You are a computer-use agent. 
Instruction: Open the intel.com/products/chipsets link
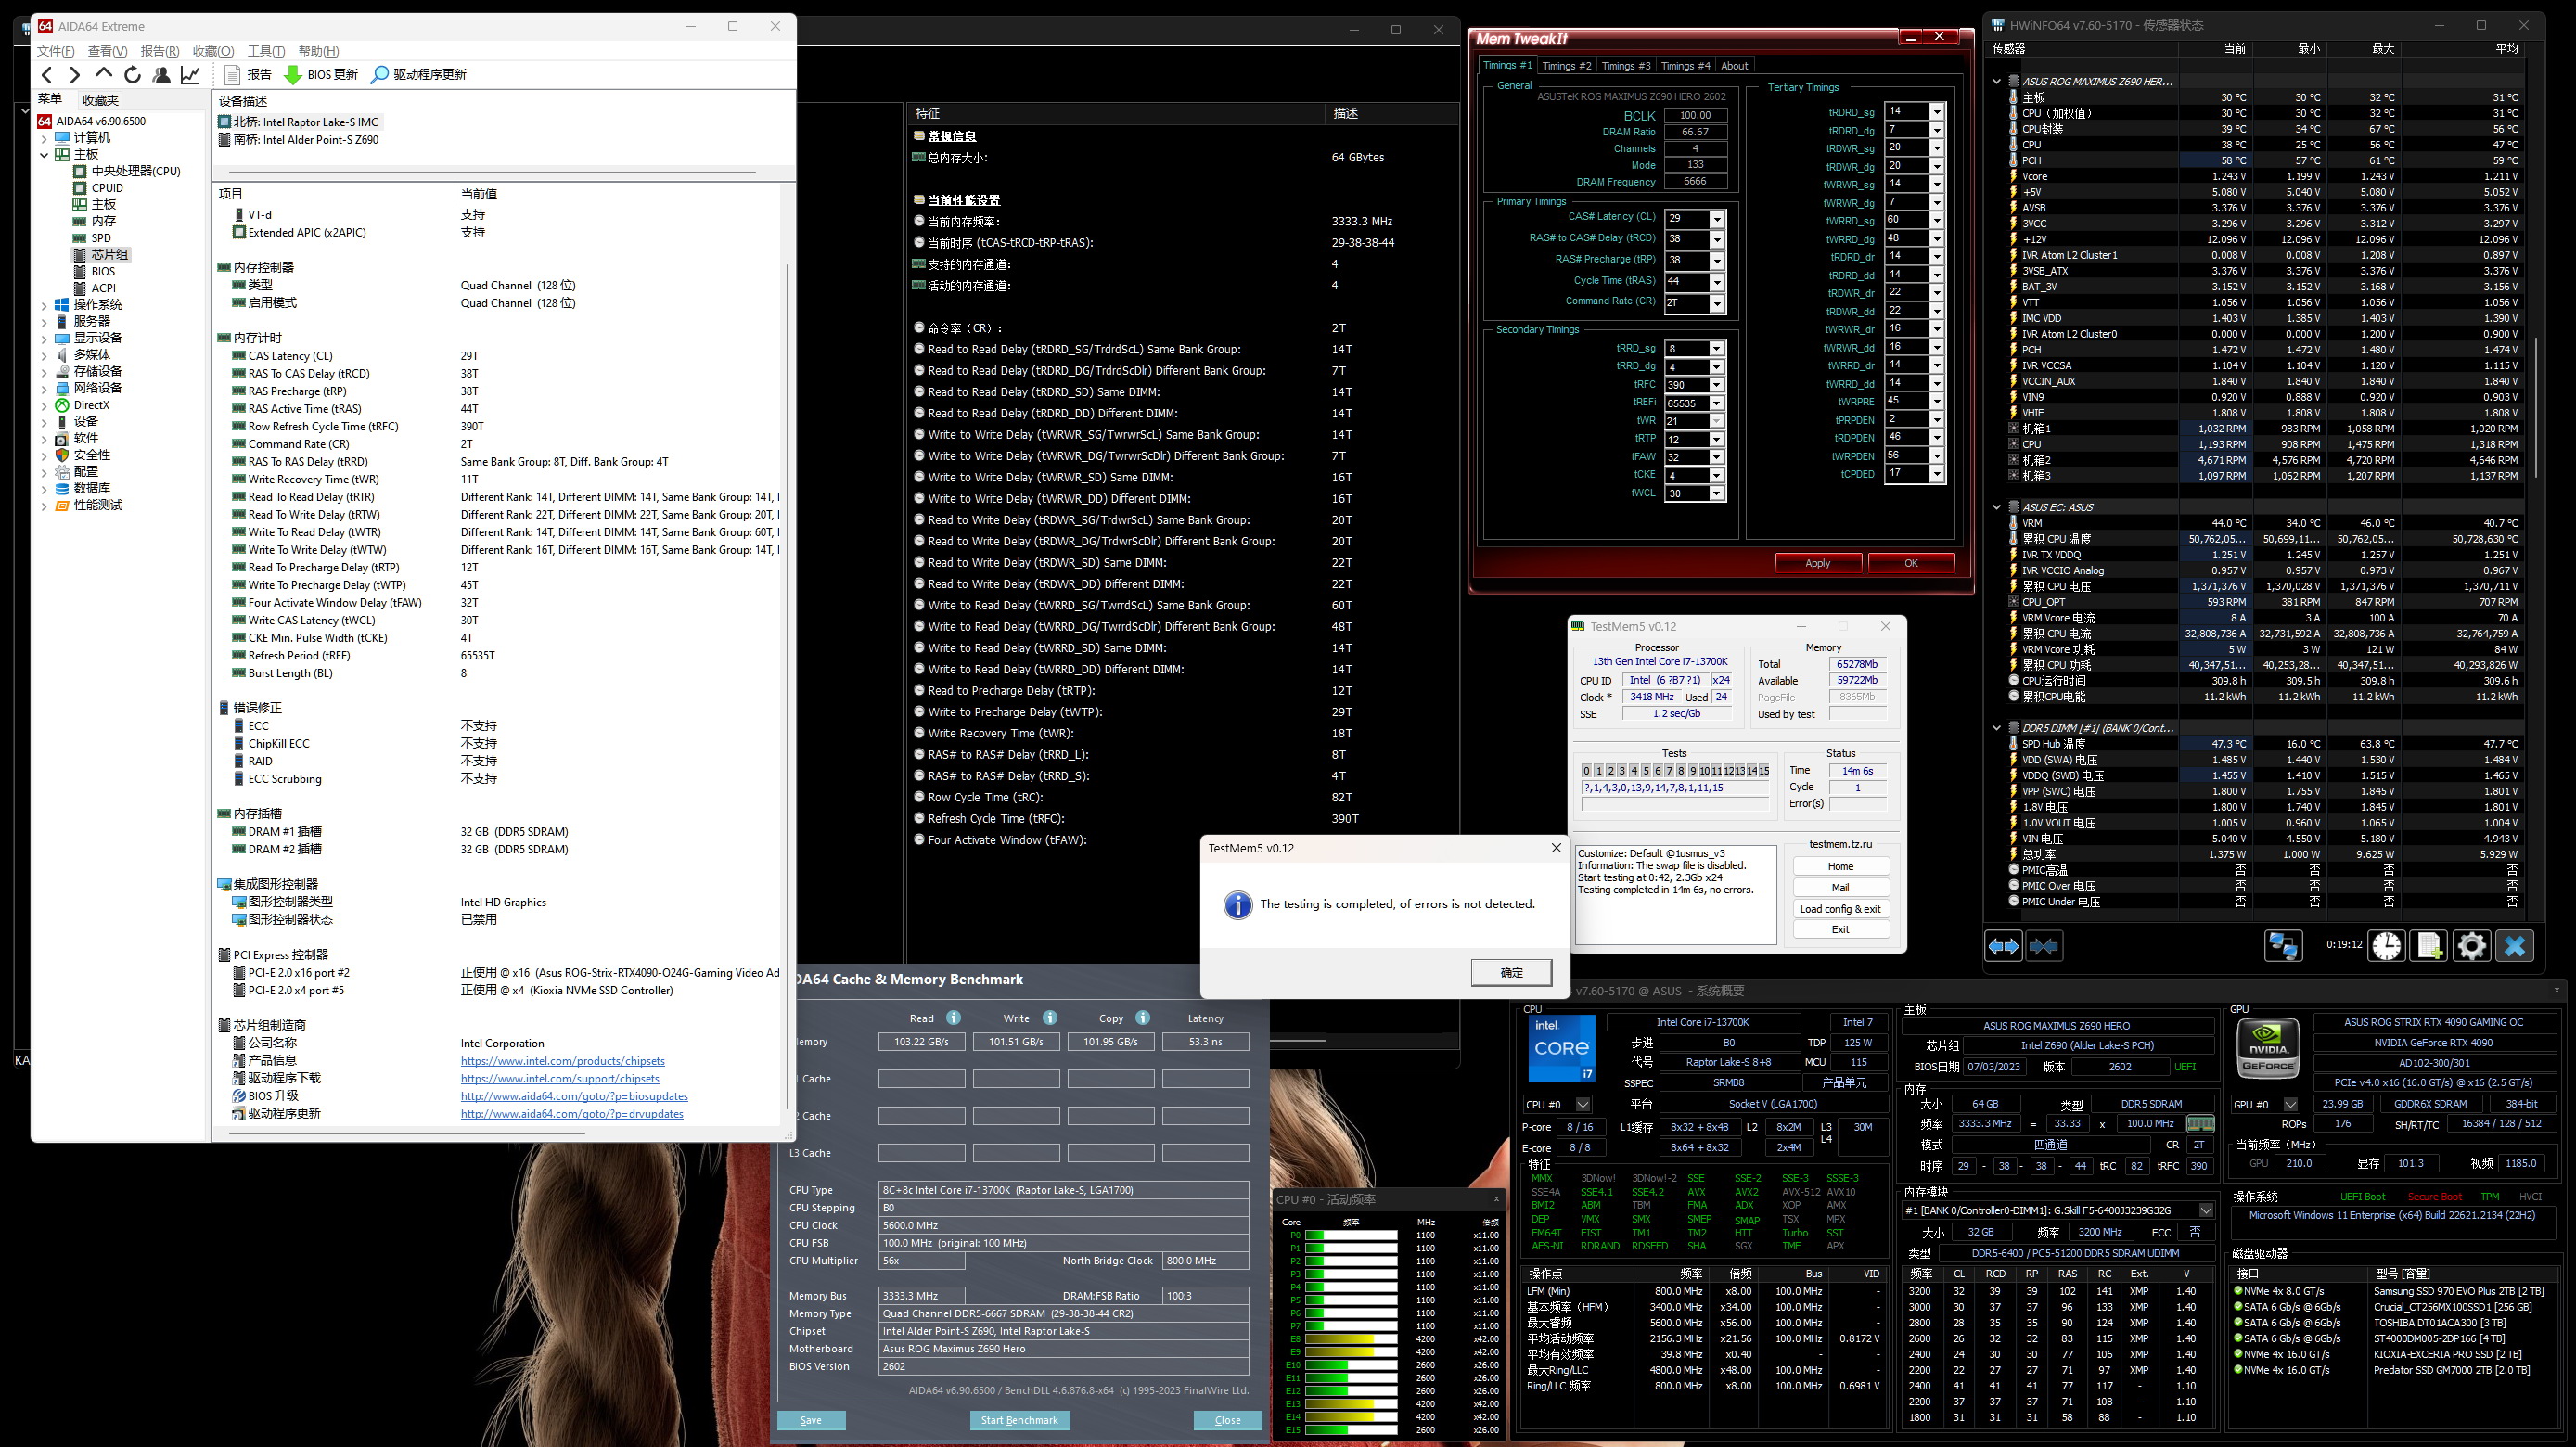coord(562,1061)
